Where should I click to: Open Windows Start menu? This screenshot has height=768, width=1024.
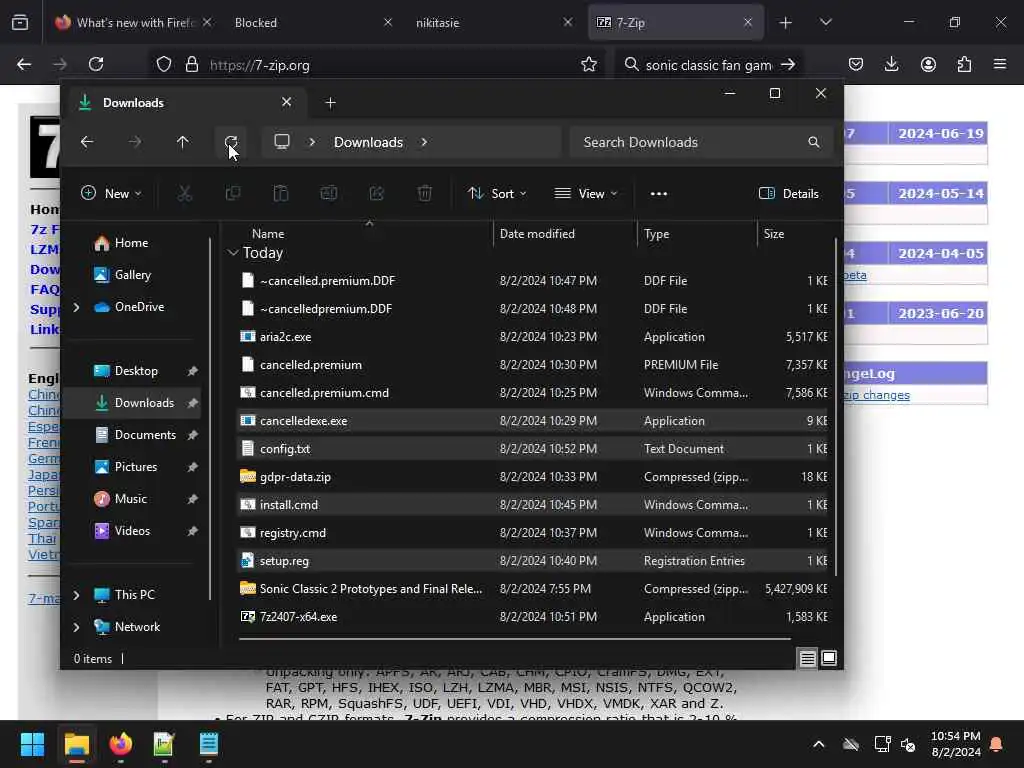tap(32, 744)
